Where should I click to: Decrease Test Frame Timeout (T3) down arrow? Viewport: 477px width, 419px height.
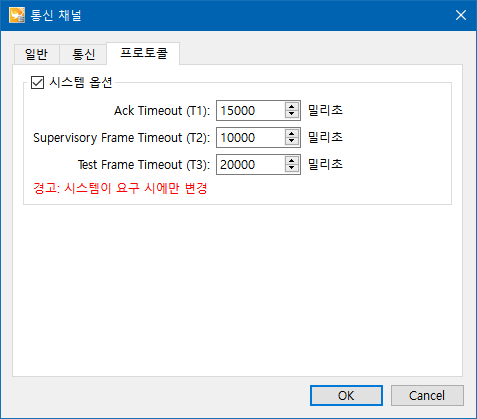click(292, 168)
